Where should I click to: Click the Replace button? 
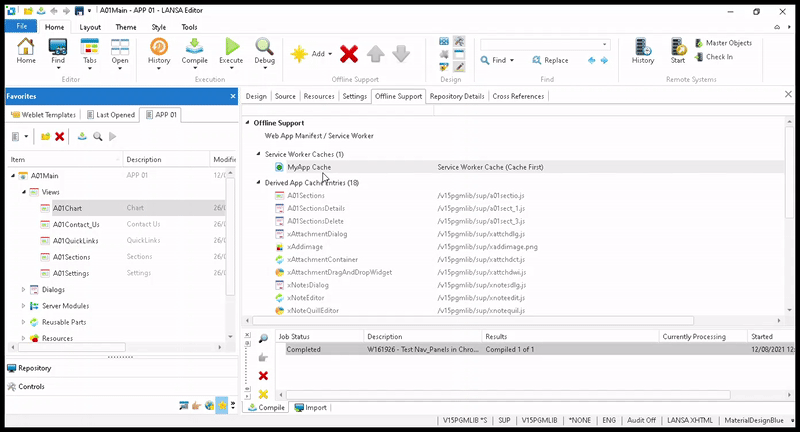click(x=549, y=60)
